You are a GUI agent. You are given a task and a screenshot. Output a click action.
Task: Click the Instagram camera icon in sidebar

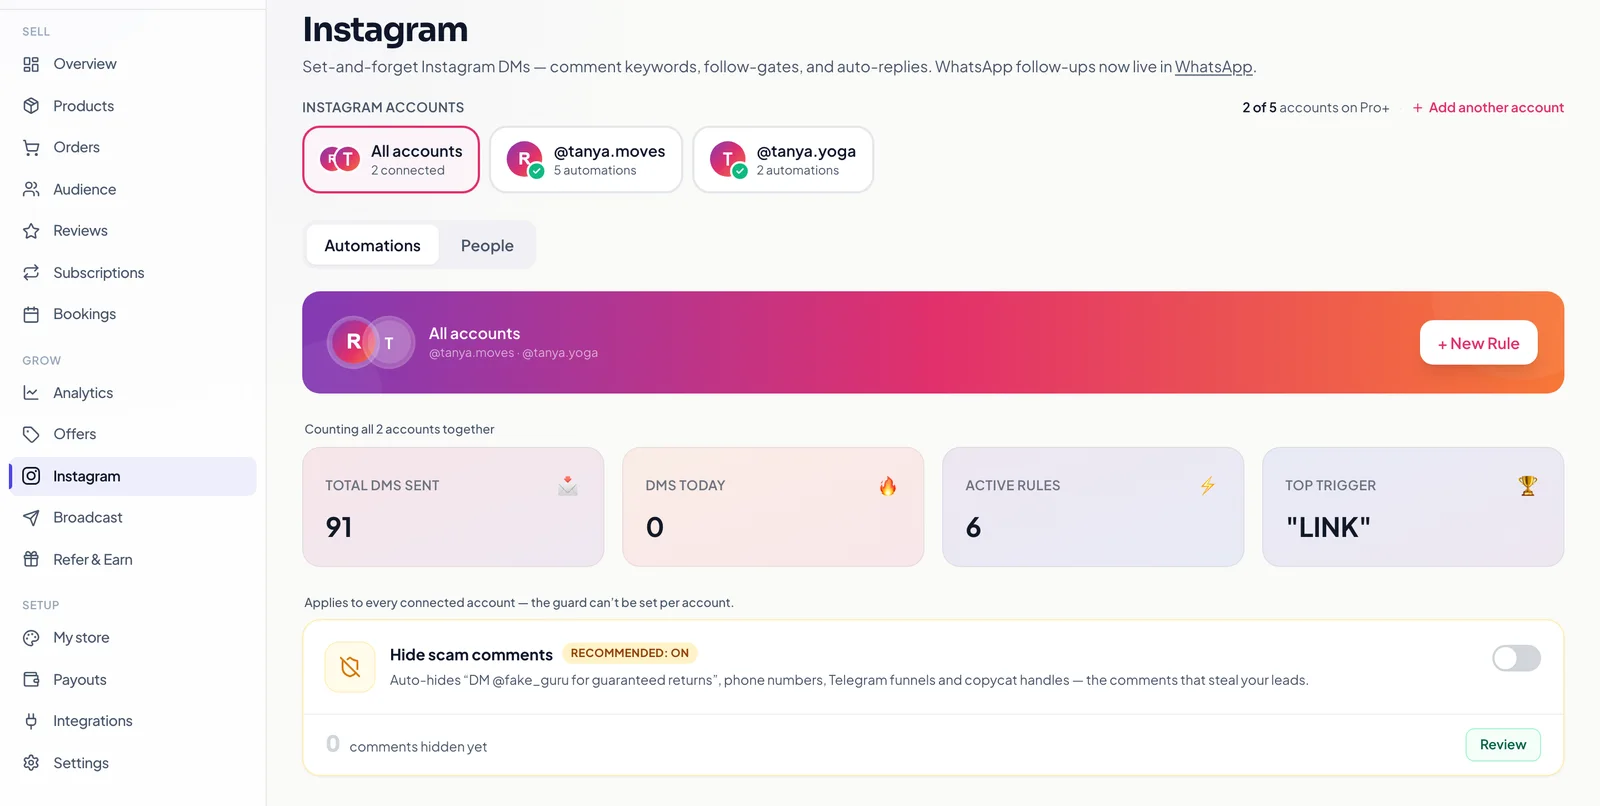[31, 476]
